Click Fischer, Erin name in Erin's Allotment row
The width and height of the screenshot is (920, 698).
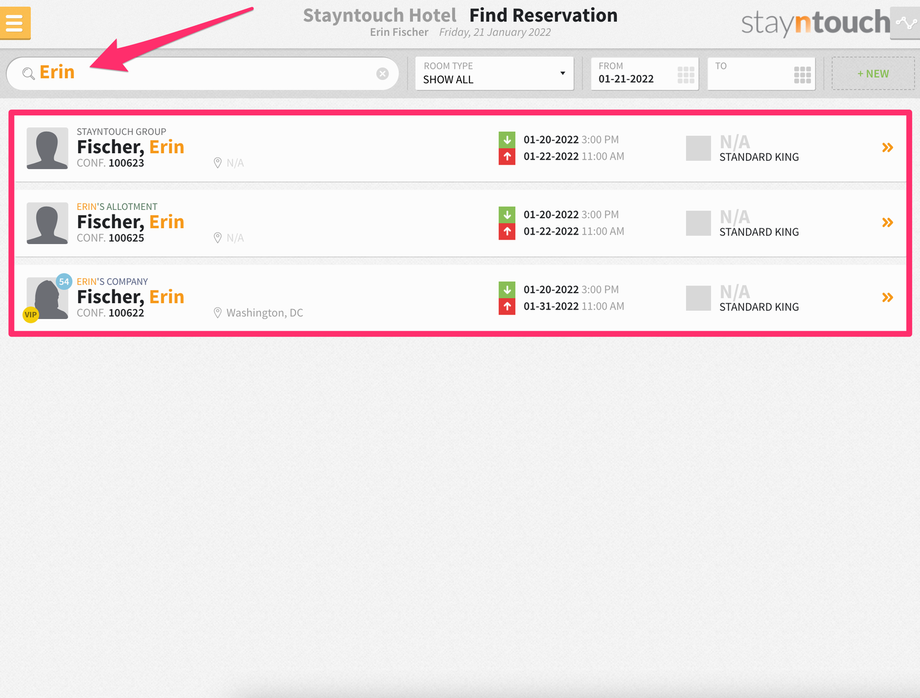click(x=130, y=222)
